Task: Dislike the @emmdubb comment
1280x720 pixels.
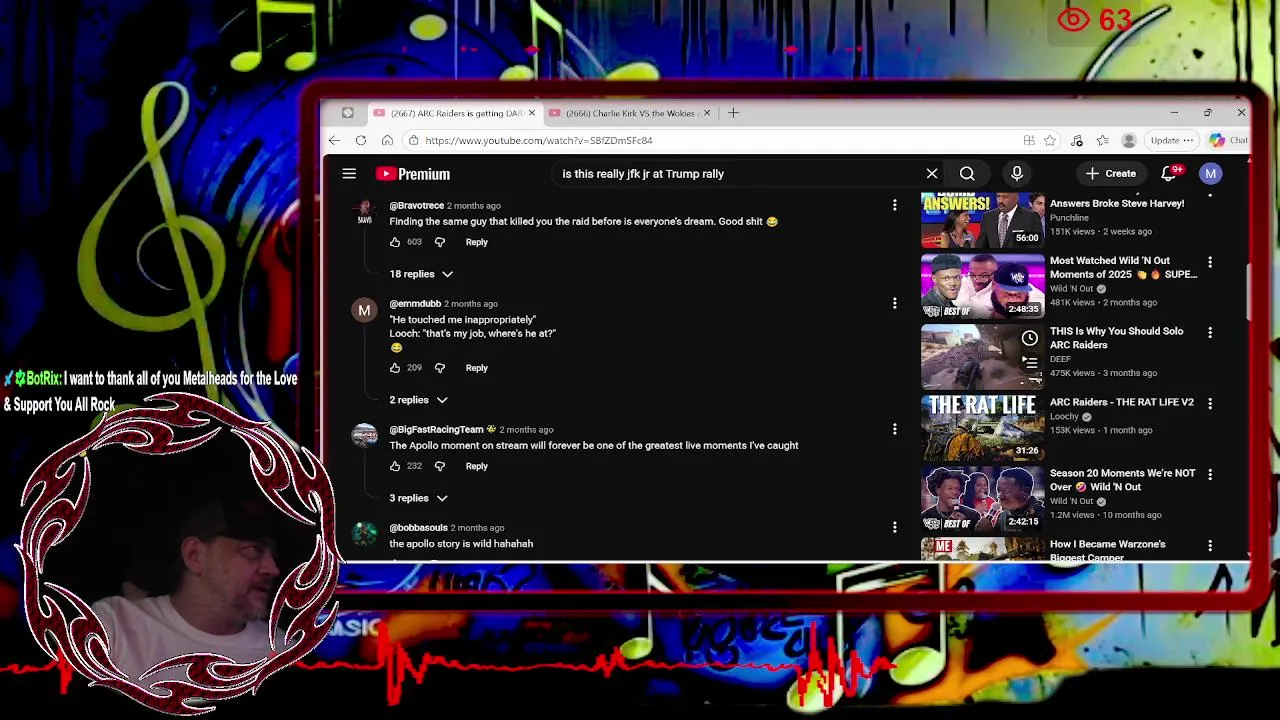Action: pos(440,368)
